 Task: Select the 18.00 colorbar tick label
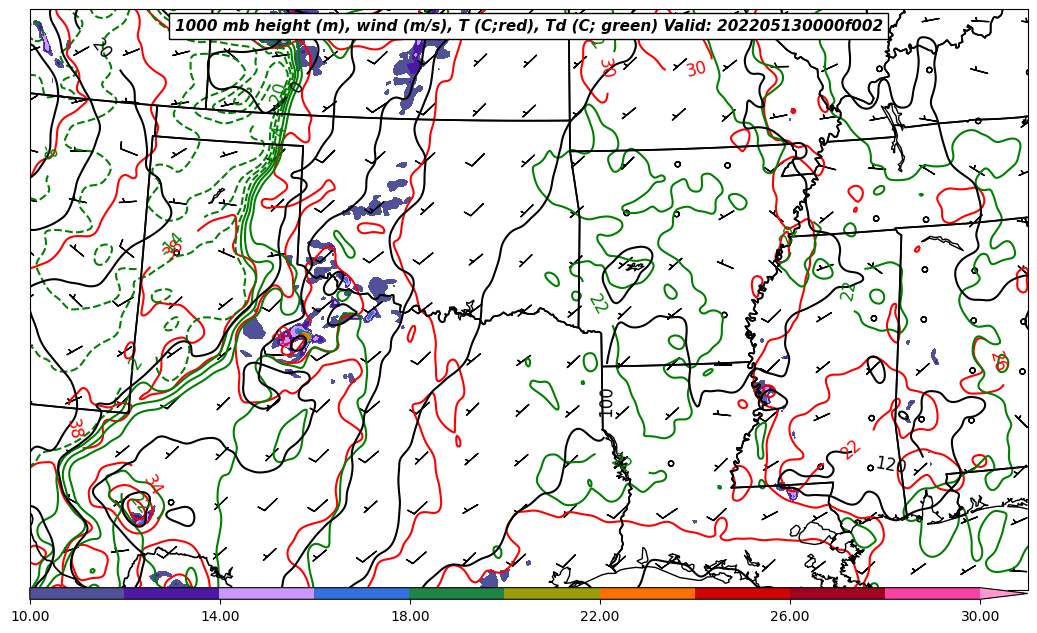click(410, 616)
